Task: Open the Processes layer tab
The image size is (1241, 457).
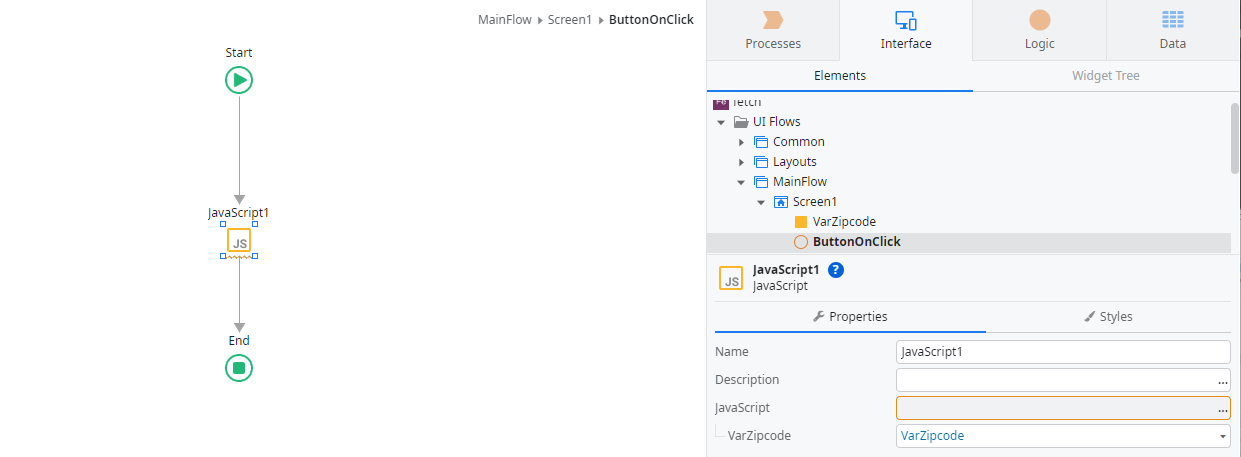Action: (x=773, y=29)
